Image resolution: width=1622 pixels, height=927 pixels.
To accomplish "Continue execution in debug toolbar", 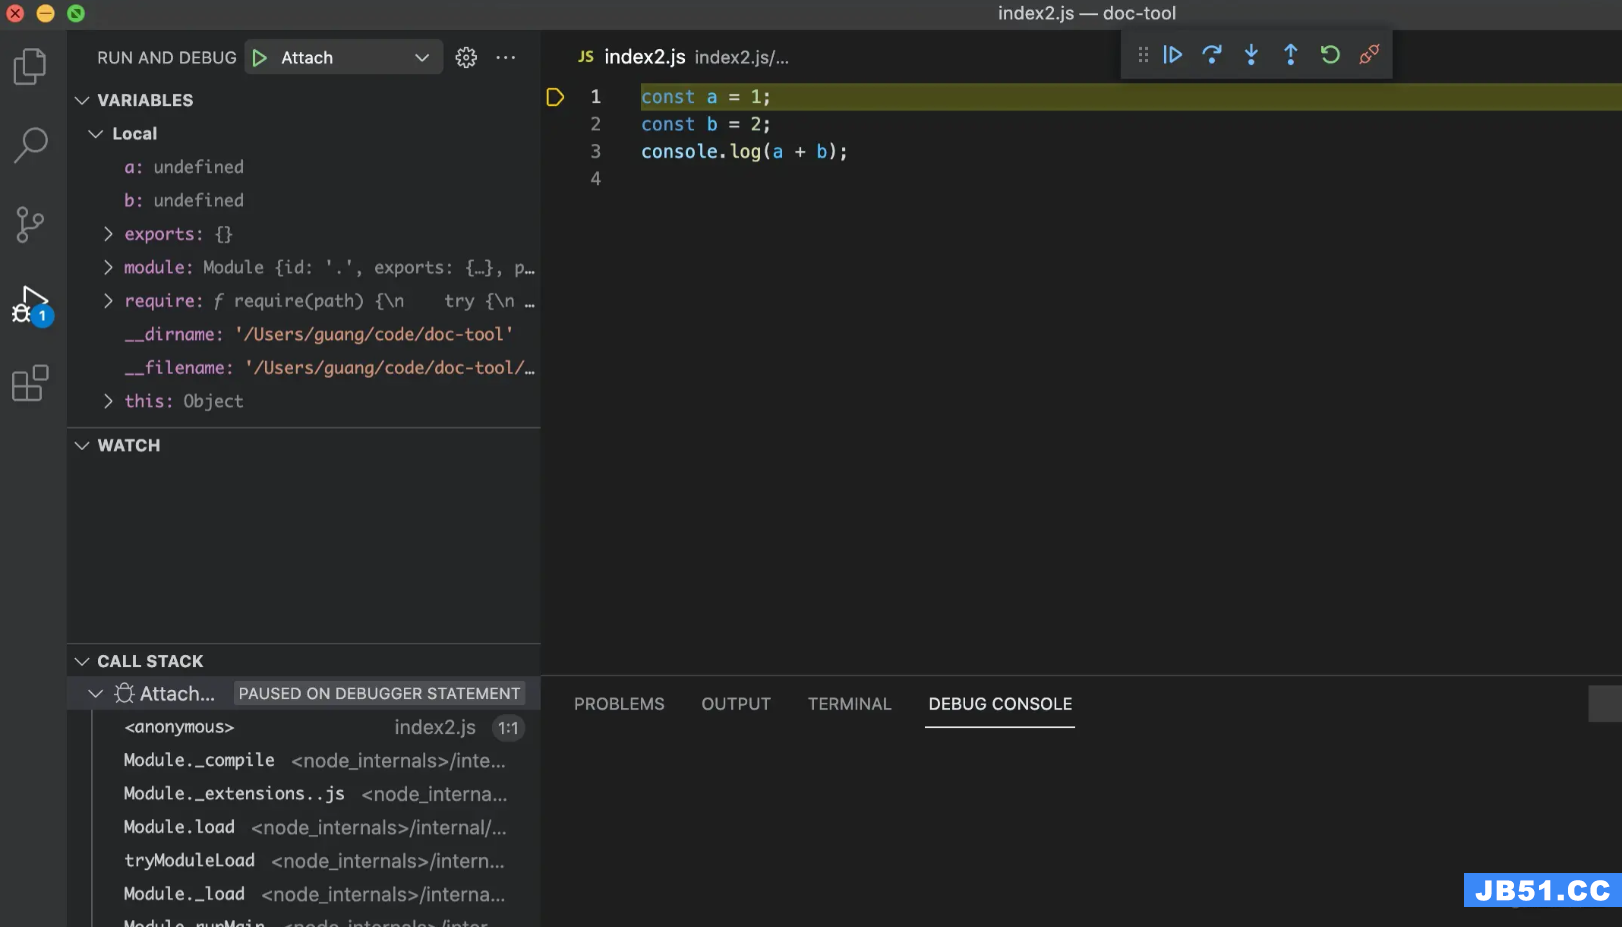I will [1173, 54].
